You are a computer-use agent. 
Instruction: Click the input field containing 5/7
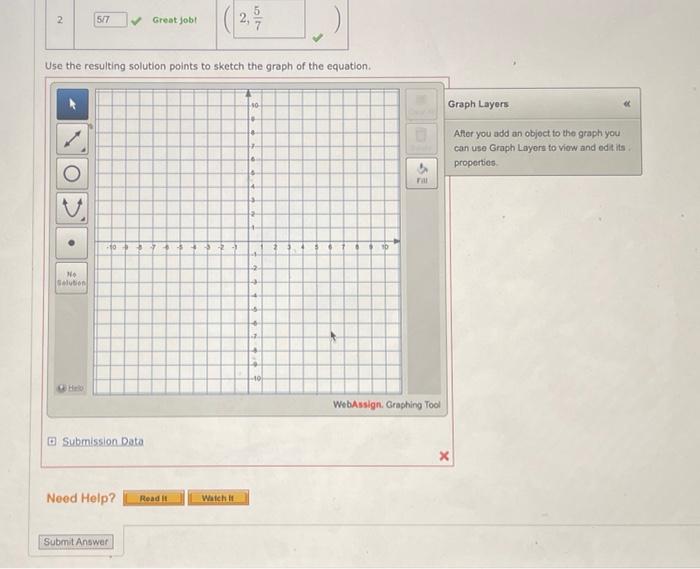pos(110,20)
